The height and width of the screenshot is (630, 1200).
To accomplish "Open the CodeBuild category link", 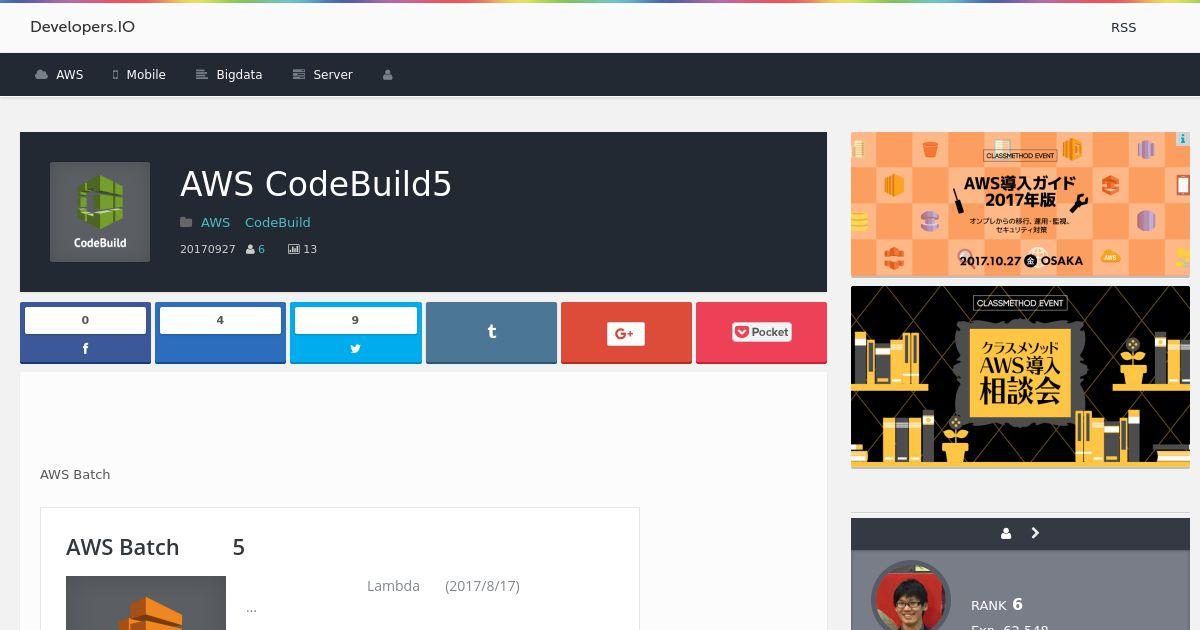I will [x=277, y=222].
